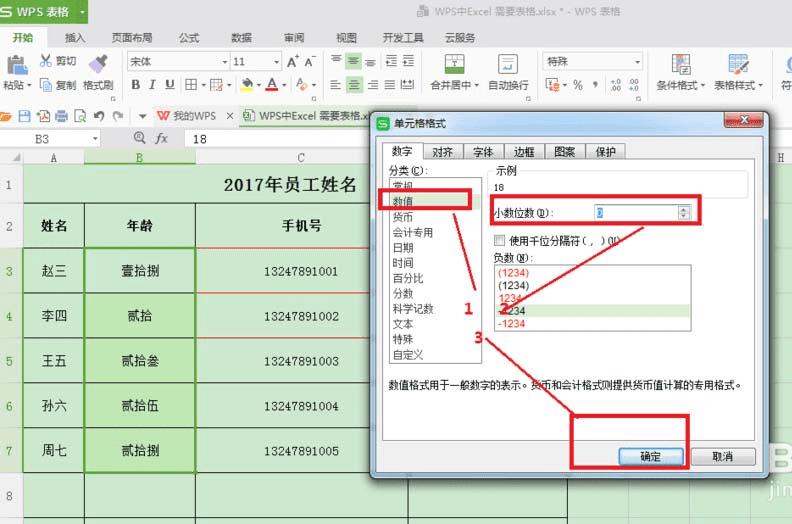Image resolution: width=792 pixels, height=524 pixels.
Task: Click the Paste icon in ribbon
Action: (17, 65)
